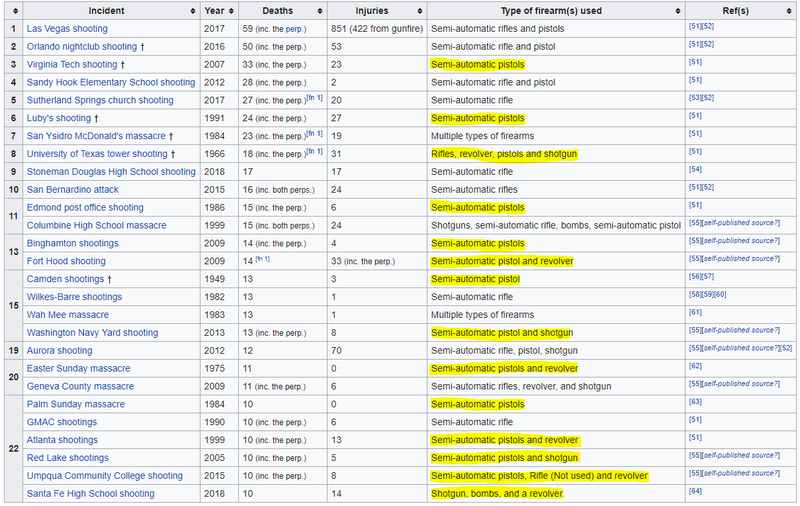Open Santa Fe High School shooting link
800x506 pixels.
90,493
